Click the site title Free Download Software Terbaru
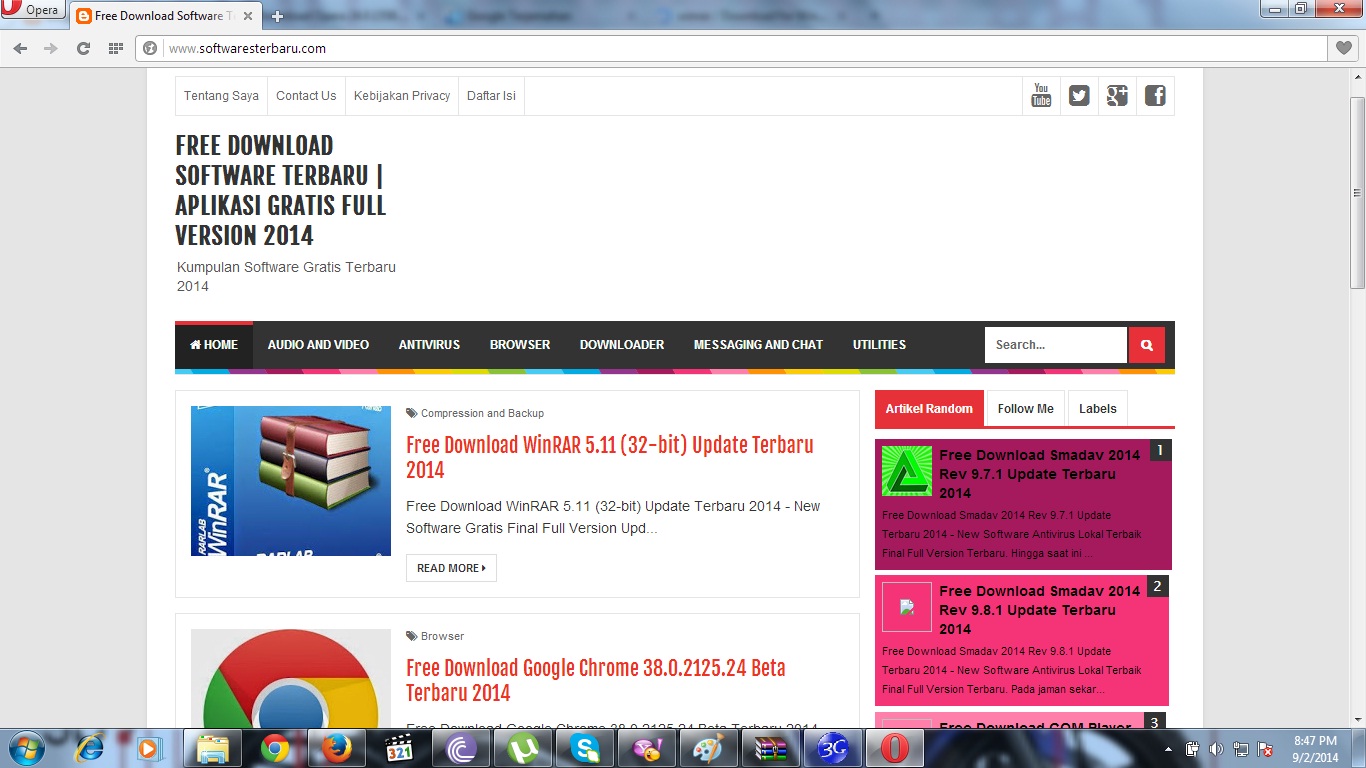Viewport: 1366px width, 768px height. point(280,191)
